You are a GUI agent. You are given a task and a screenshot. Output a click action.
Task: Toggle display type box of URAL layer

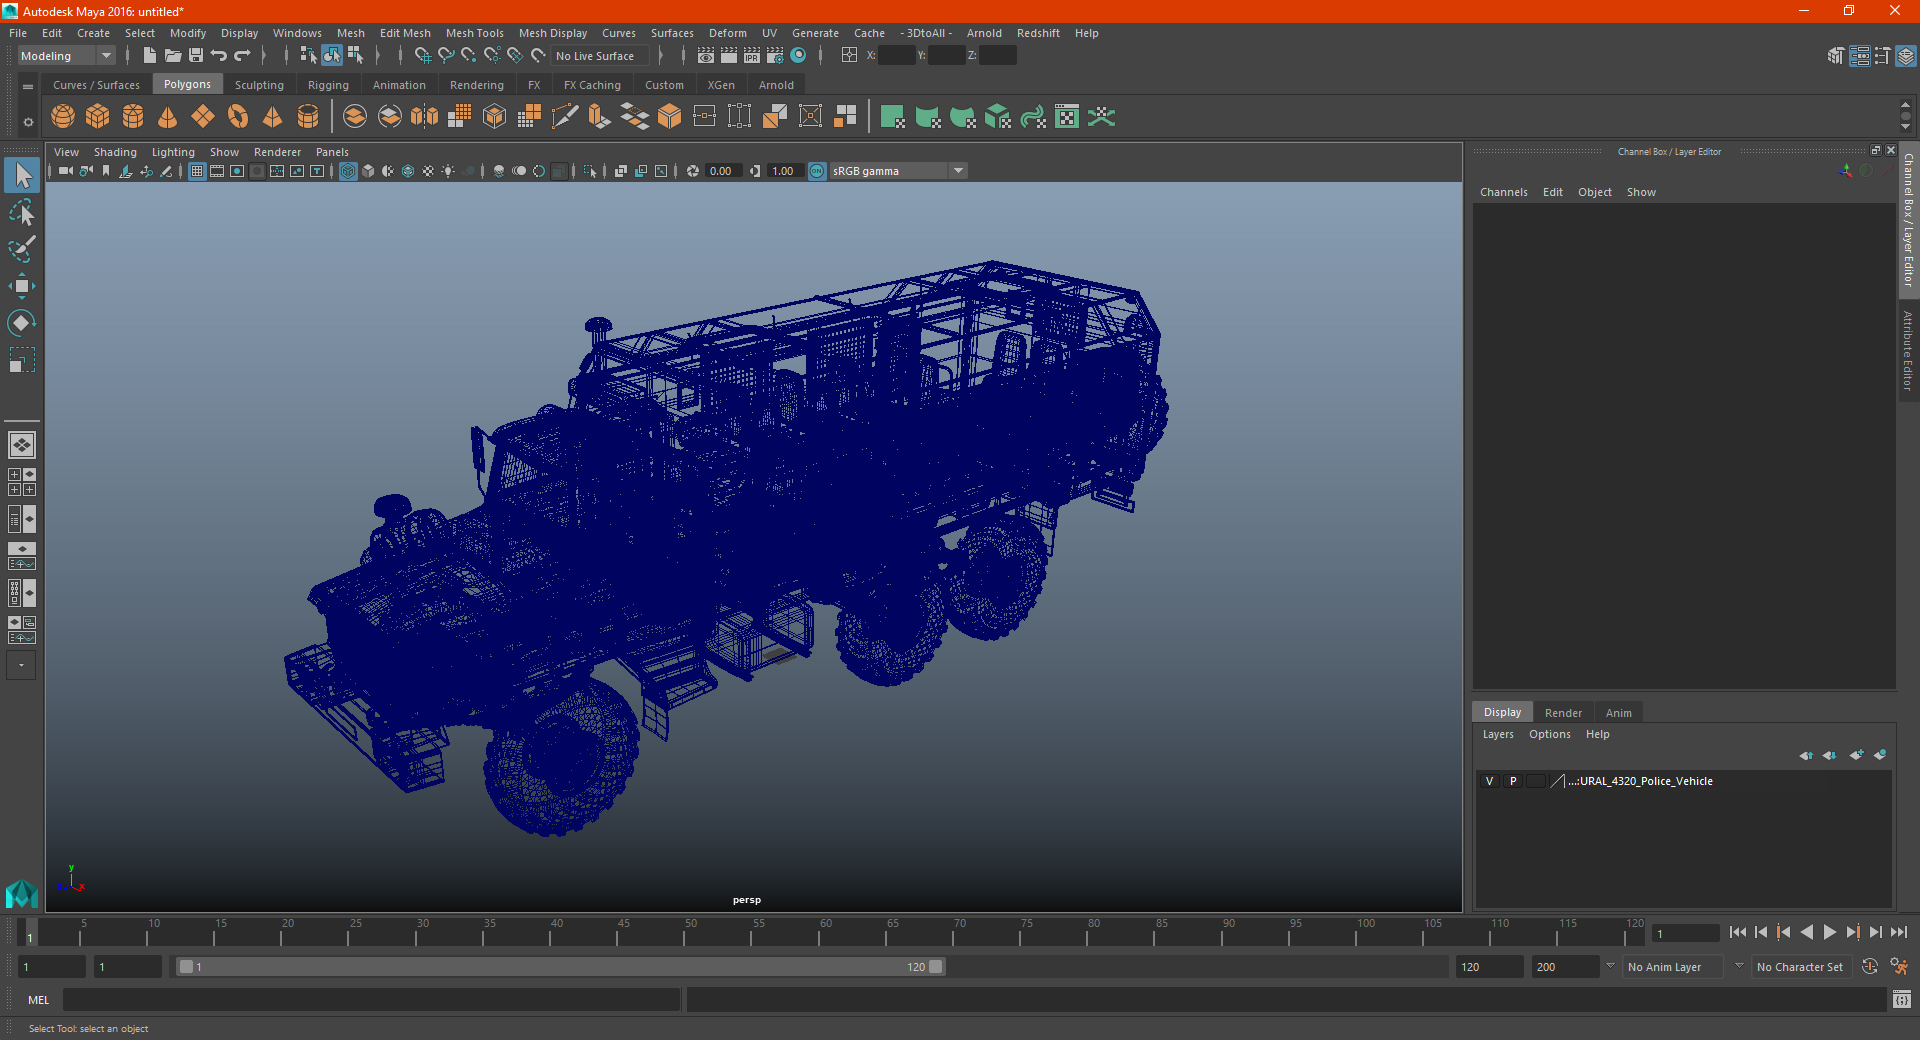[x=1536, y=781]
